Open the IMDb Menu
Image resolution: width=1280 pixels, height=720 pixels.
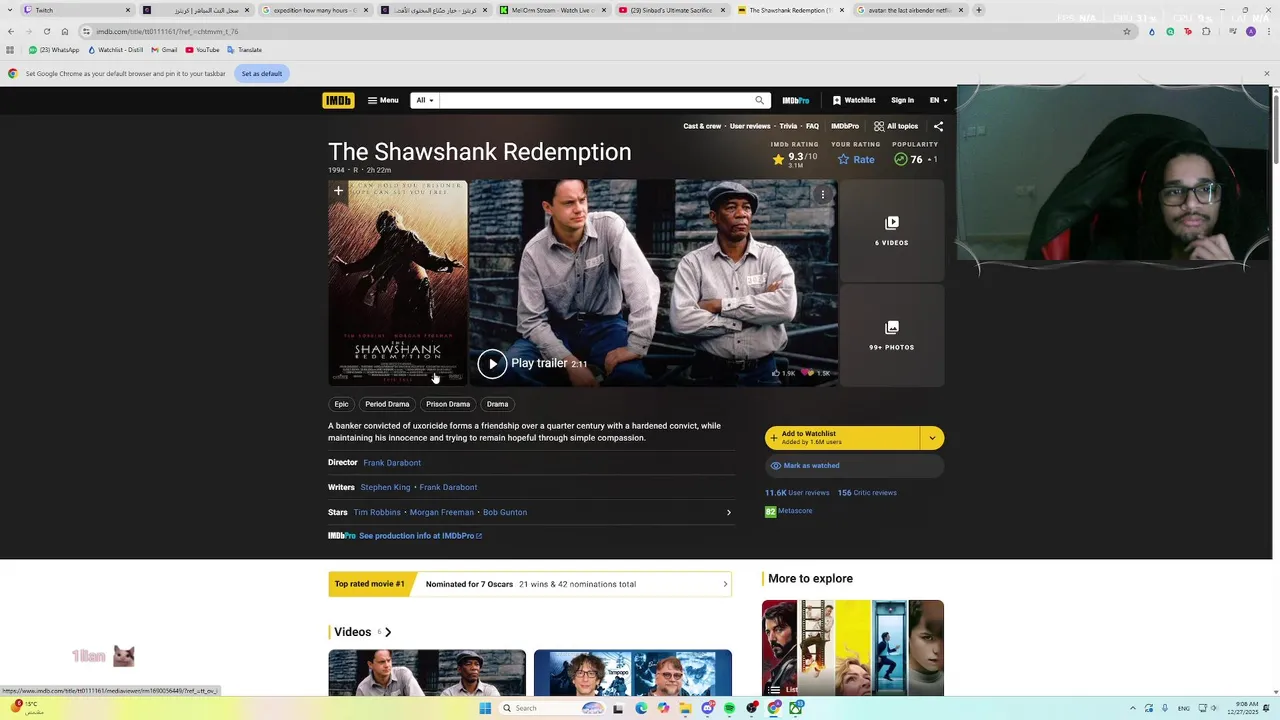point(383,100)
